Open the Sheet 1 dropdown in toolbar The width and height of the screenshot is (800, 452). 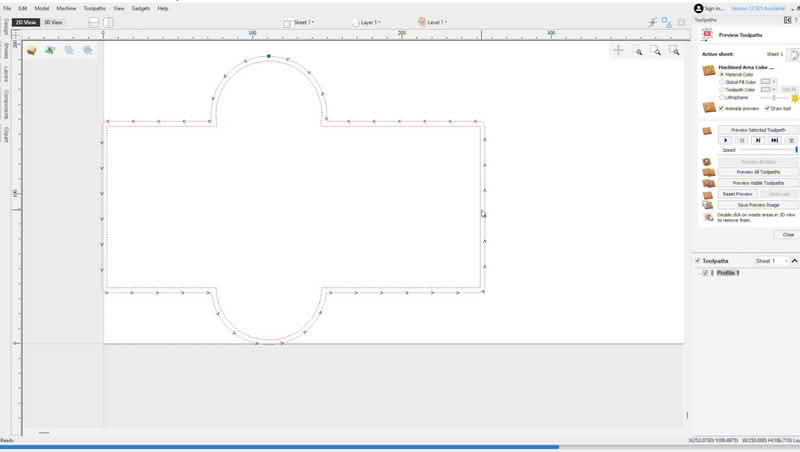click(299, 22)
